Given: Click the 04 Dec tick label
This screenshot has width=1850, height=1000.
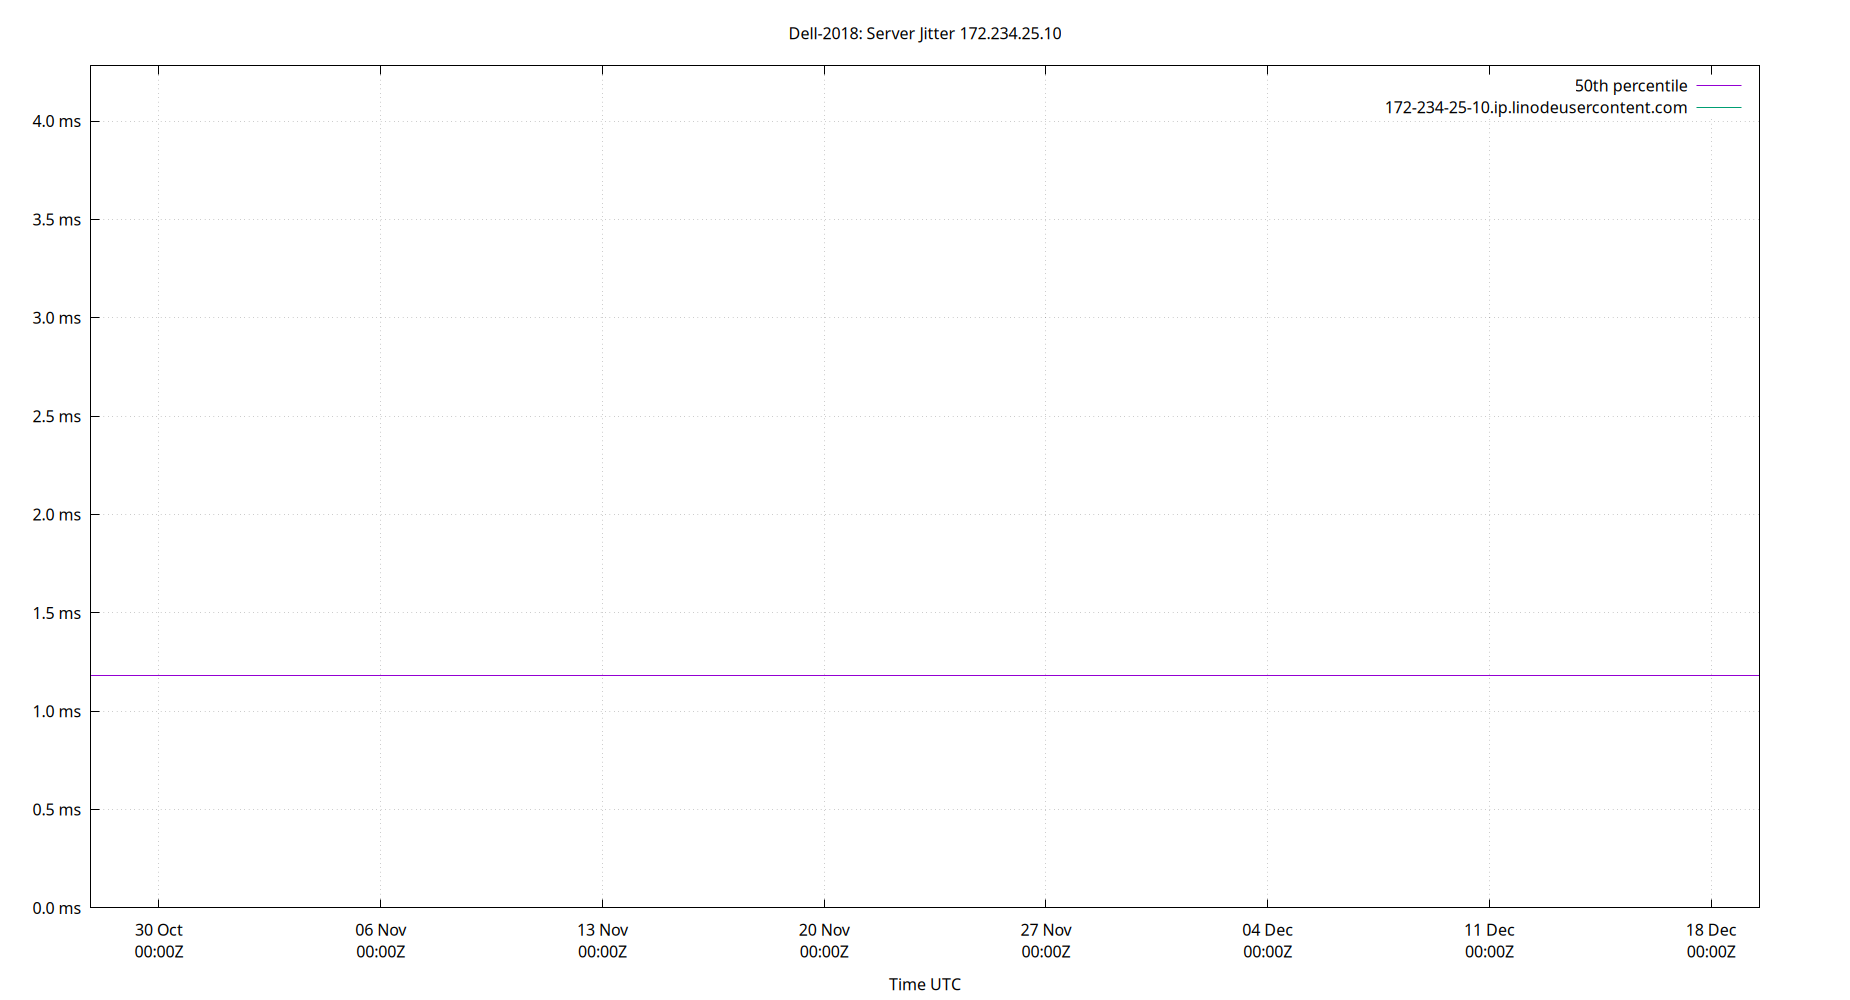Looking at the screenshot, I should click(x=1268, y=930).
